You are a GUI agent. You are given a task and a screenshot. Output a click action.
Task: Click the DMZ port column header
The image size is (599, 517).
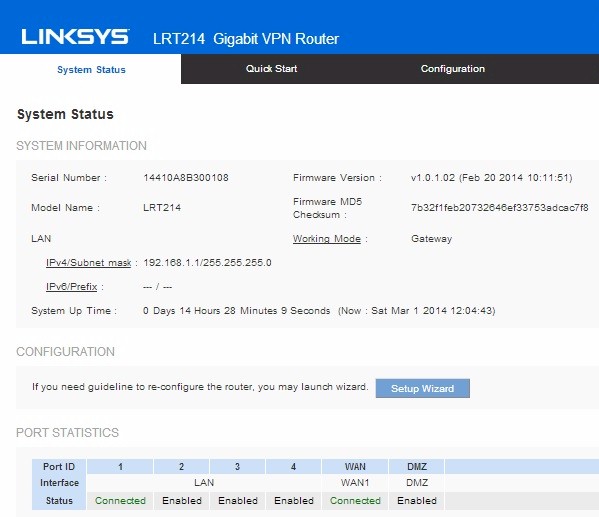coord(417,467)
